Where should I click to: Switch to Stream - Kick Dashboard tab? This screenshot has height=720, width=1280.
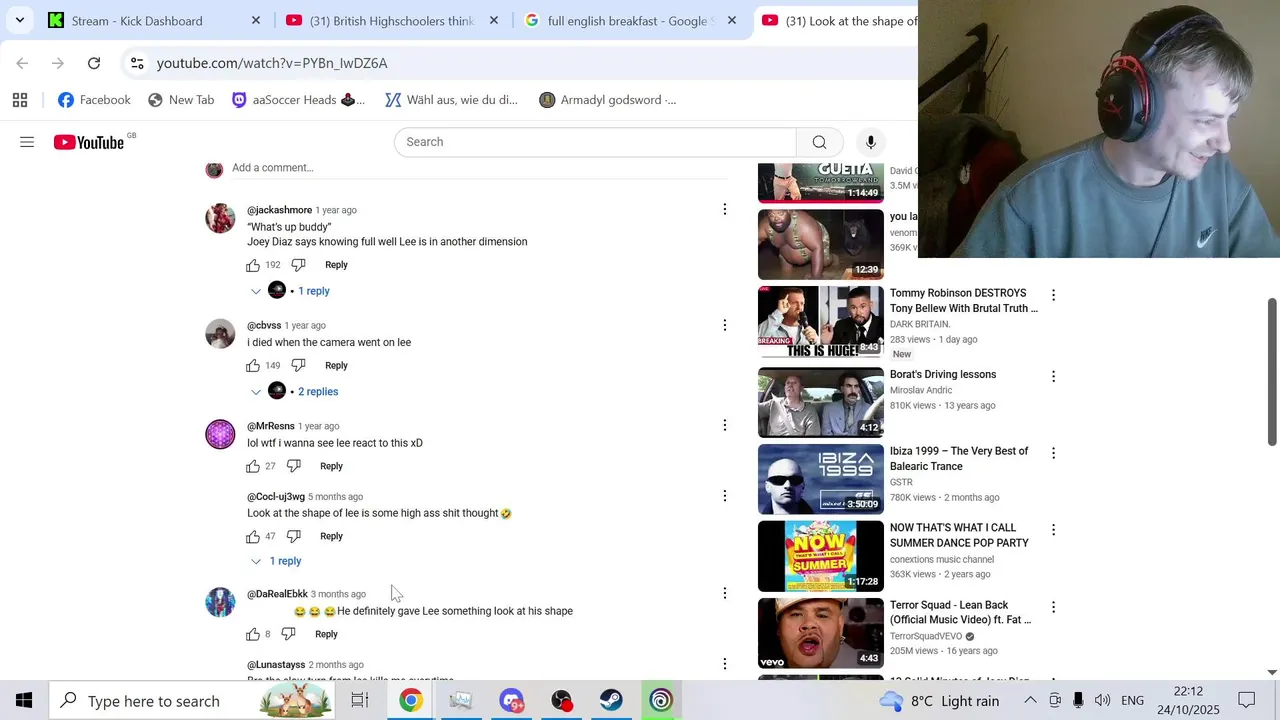click(137, 21)
